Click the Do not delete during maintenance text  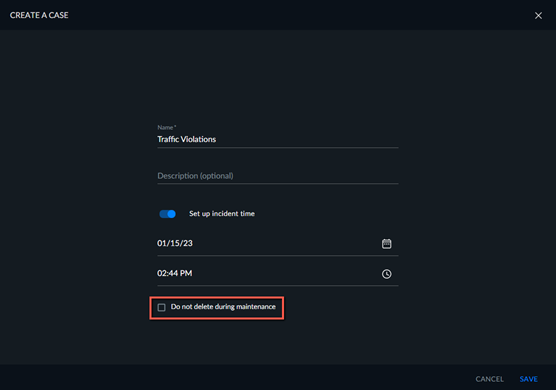point(223,307)
